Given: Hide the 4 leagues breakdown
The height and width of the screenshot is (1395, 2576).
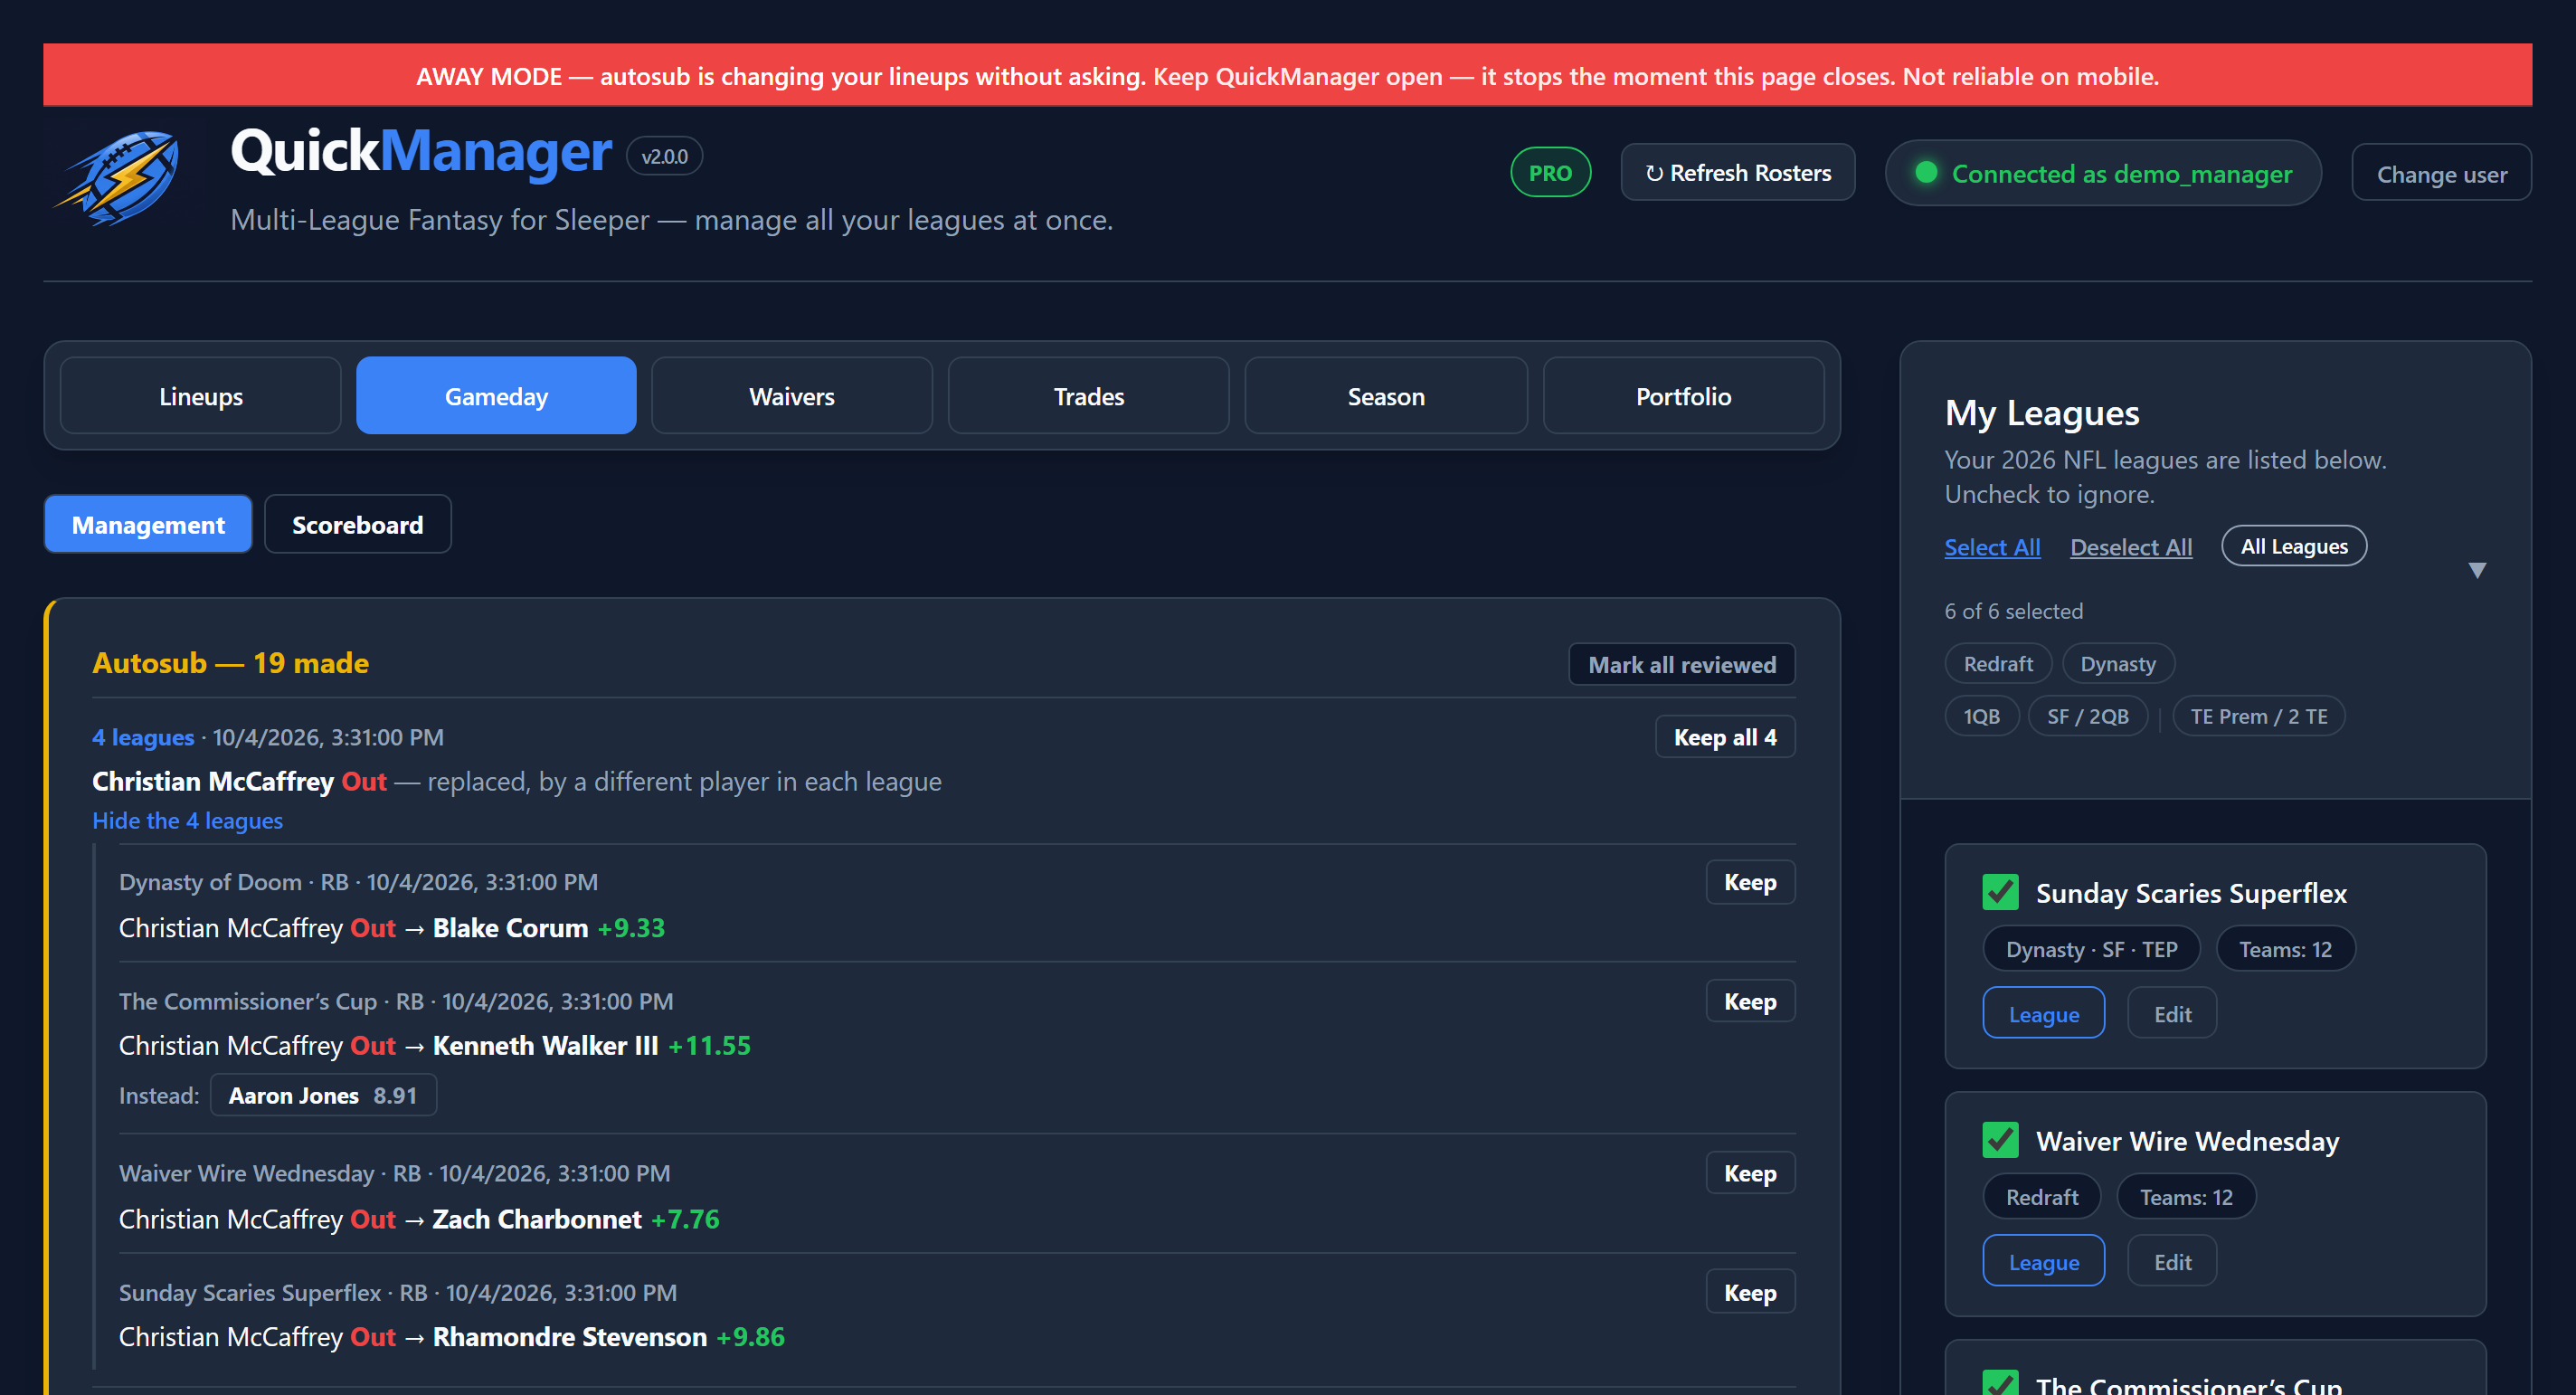Looking at the screenshot, I should click(x=187, y=820).
